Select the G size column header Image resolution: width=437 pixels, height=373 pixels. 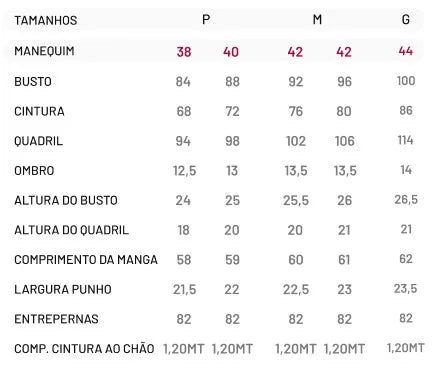click(x=406, y=19)
